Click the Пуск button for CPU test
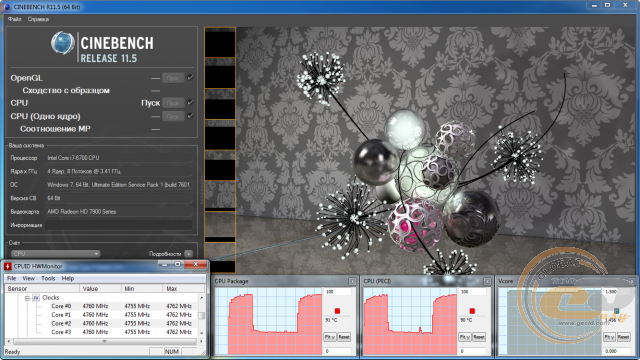This screenshot has height=360, width=640. (x=173, y=103)
